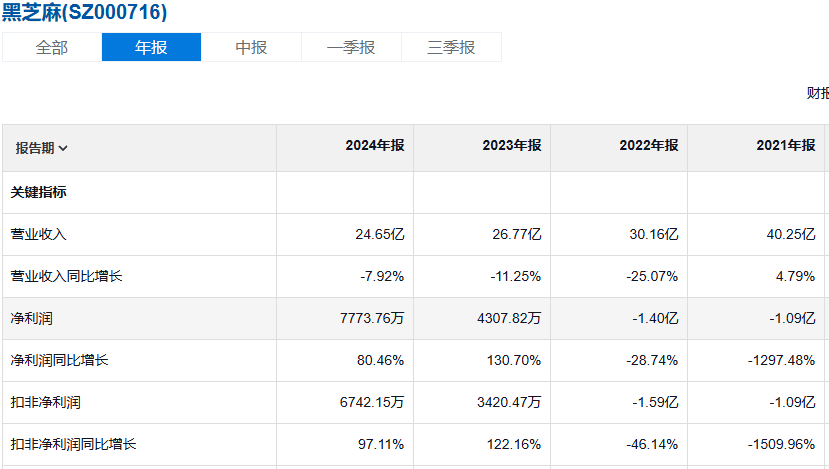Switch to the 一季报 first-quarter tab
This screenshot has width=829, height=469.
pos(351,48)
